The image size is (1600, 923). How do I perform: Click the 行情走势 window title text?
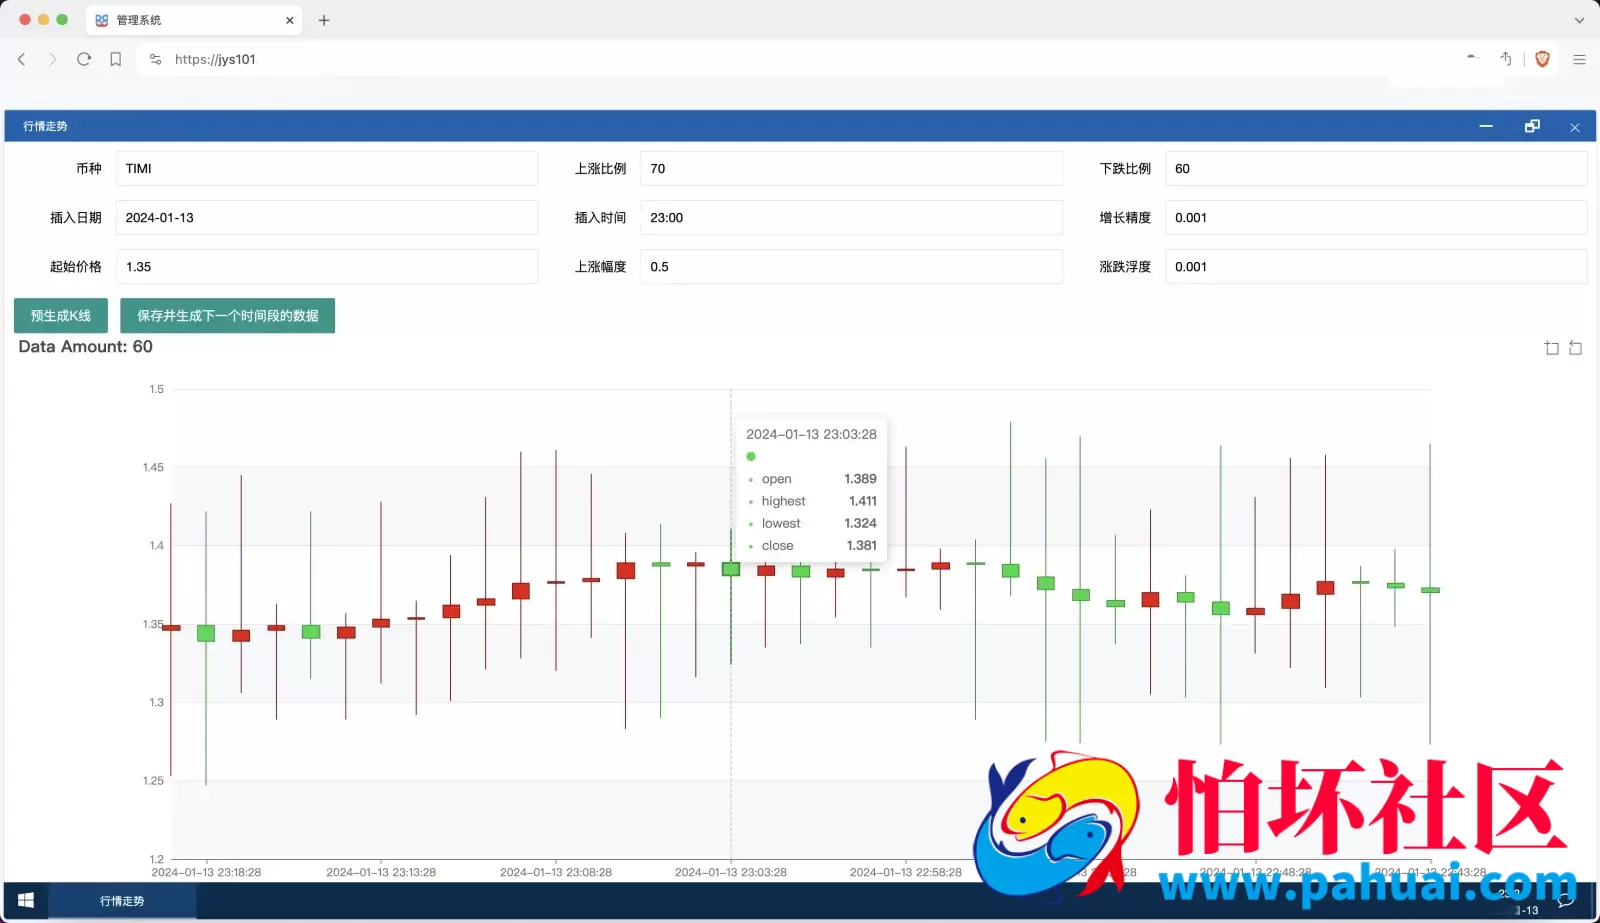tap(45, 127)
